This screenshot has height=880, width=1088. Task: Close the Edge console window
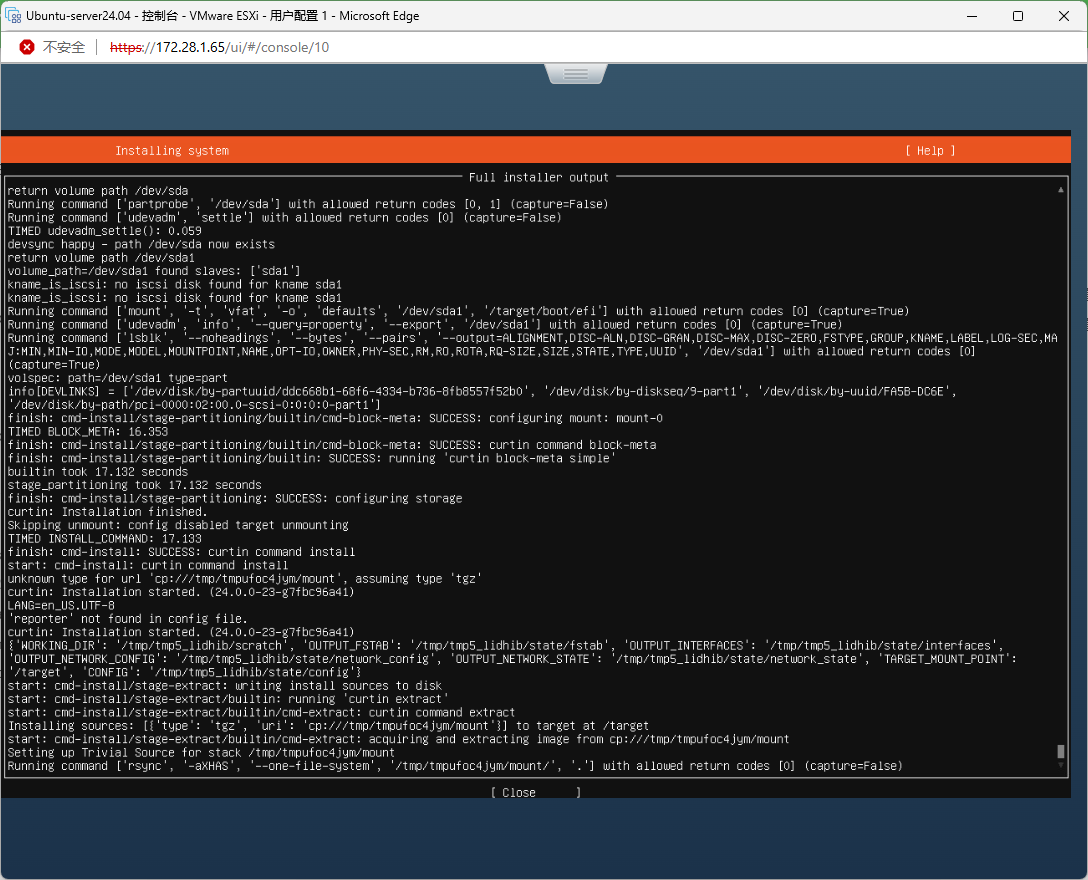coord(1063,16)
